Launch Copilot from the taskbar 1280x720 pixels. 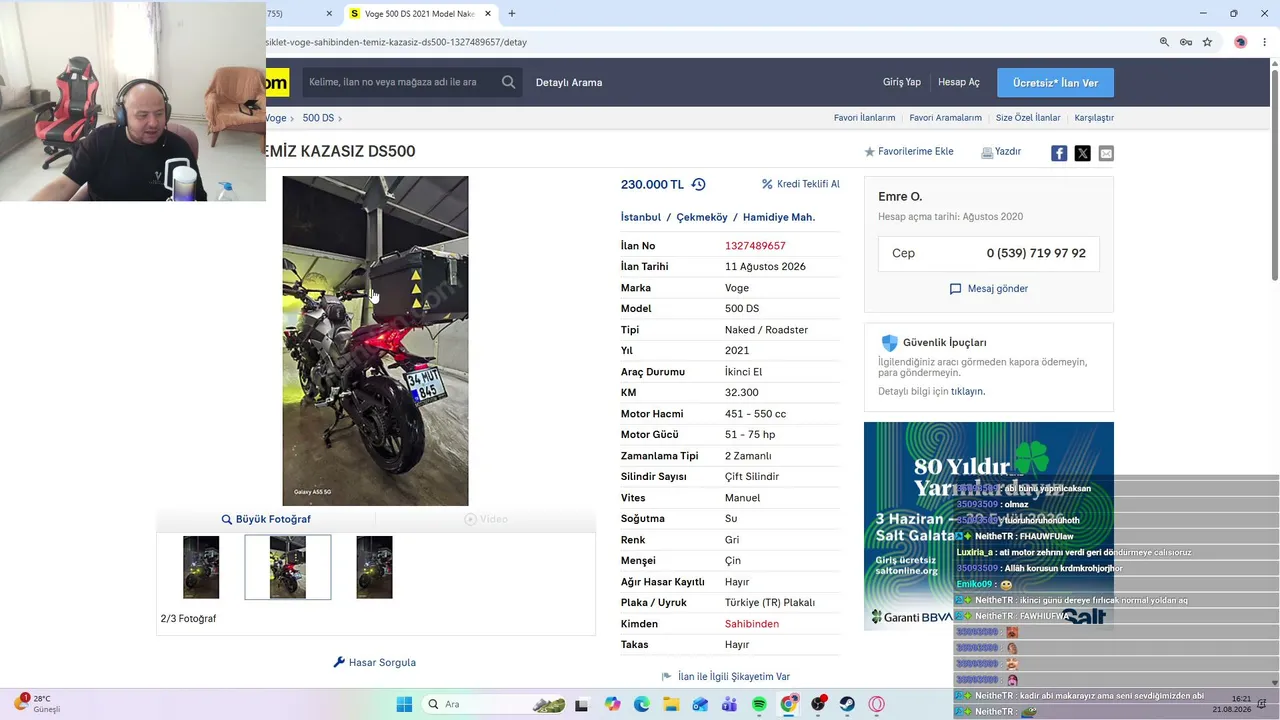(612, 704)
